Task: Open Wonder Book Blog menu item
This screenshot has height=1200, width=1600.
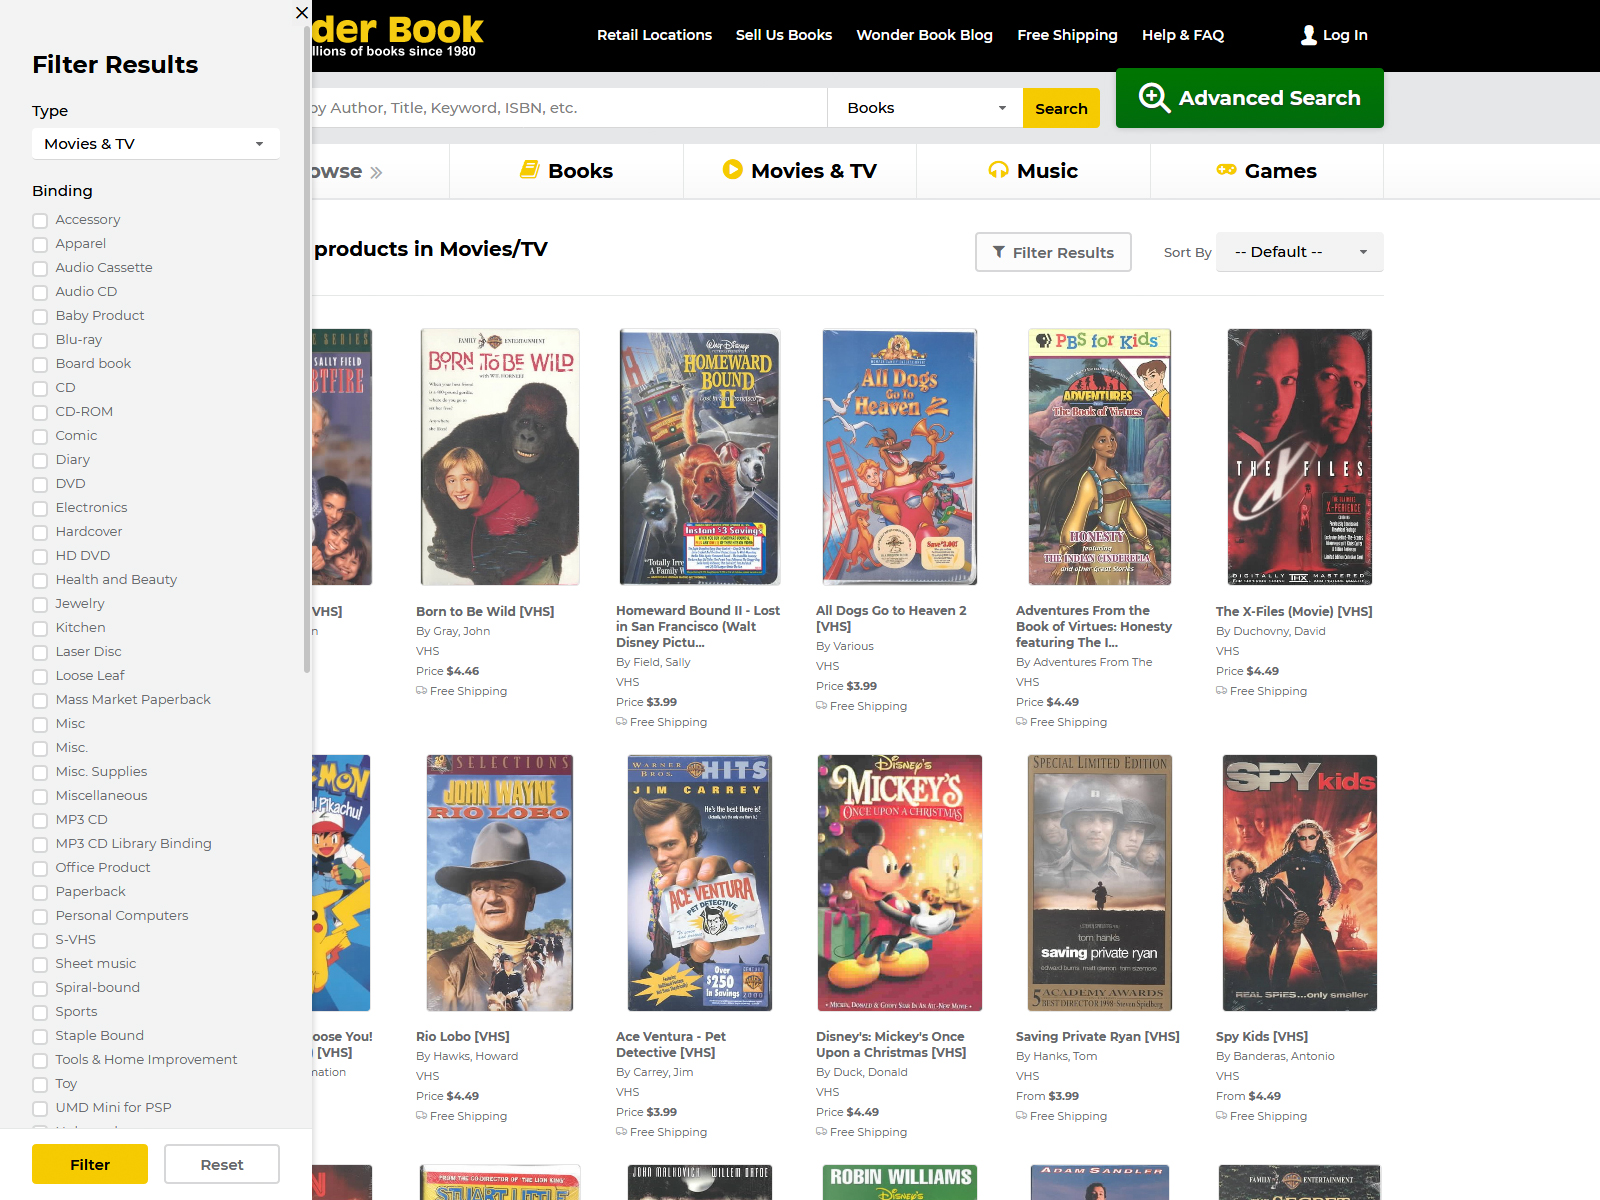Action: pos(924,35)
